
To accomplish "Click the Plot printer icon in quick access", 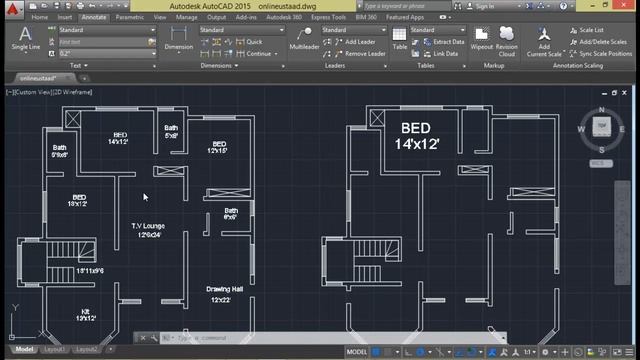I will pyautogui.click(x=80, y=6).
